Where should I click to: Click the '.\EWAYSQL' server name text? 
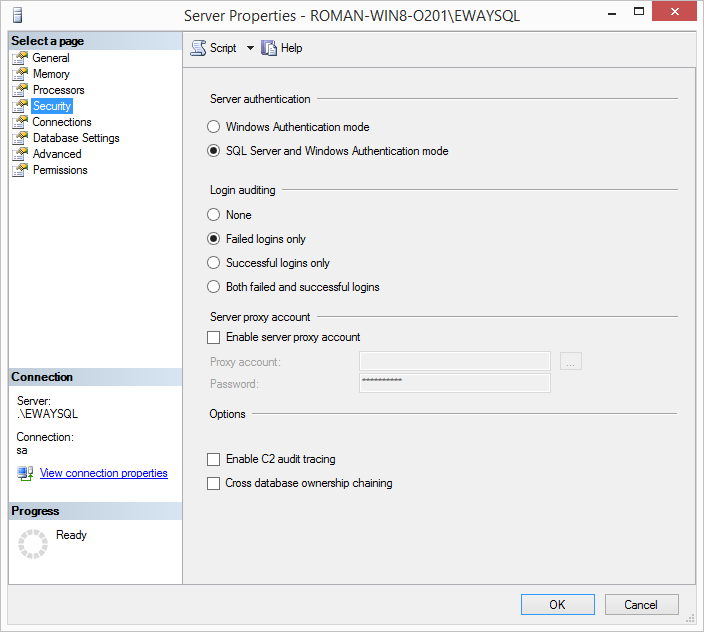pos(47,414)
